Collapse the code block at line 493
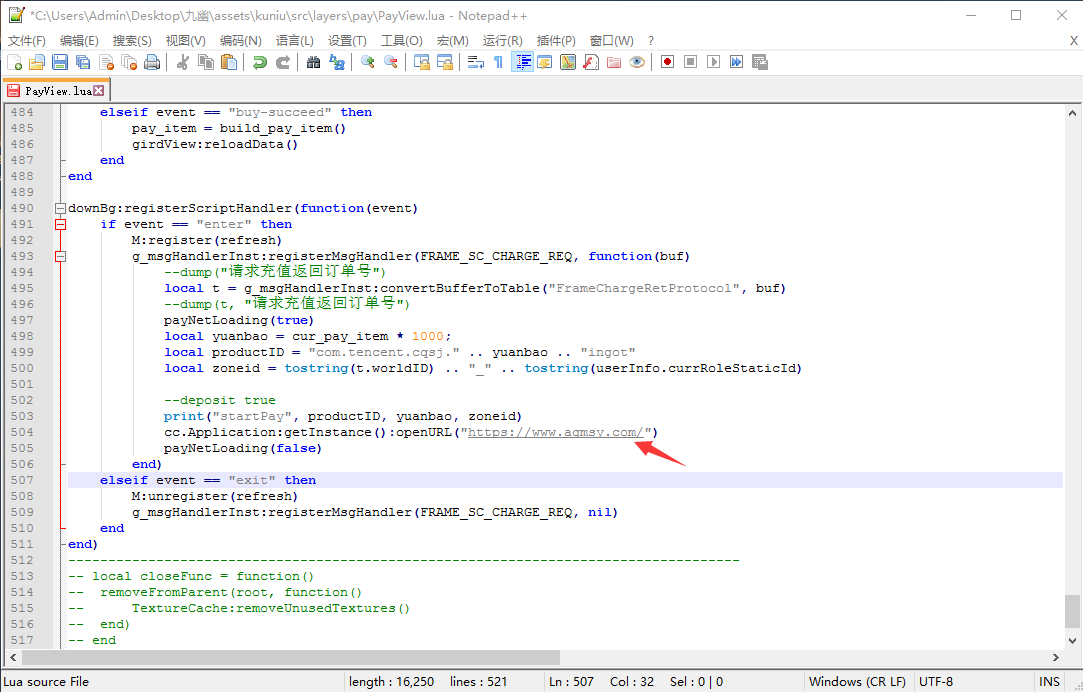 (x=60, y=256)
